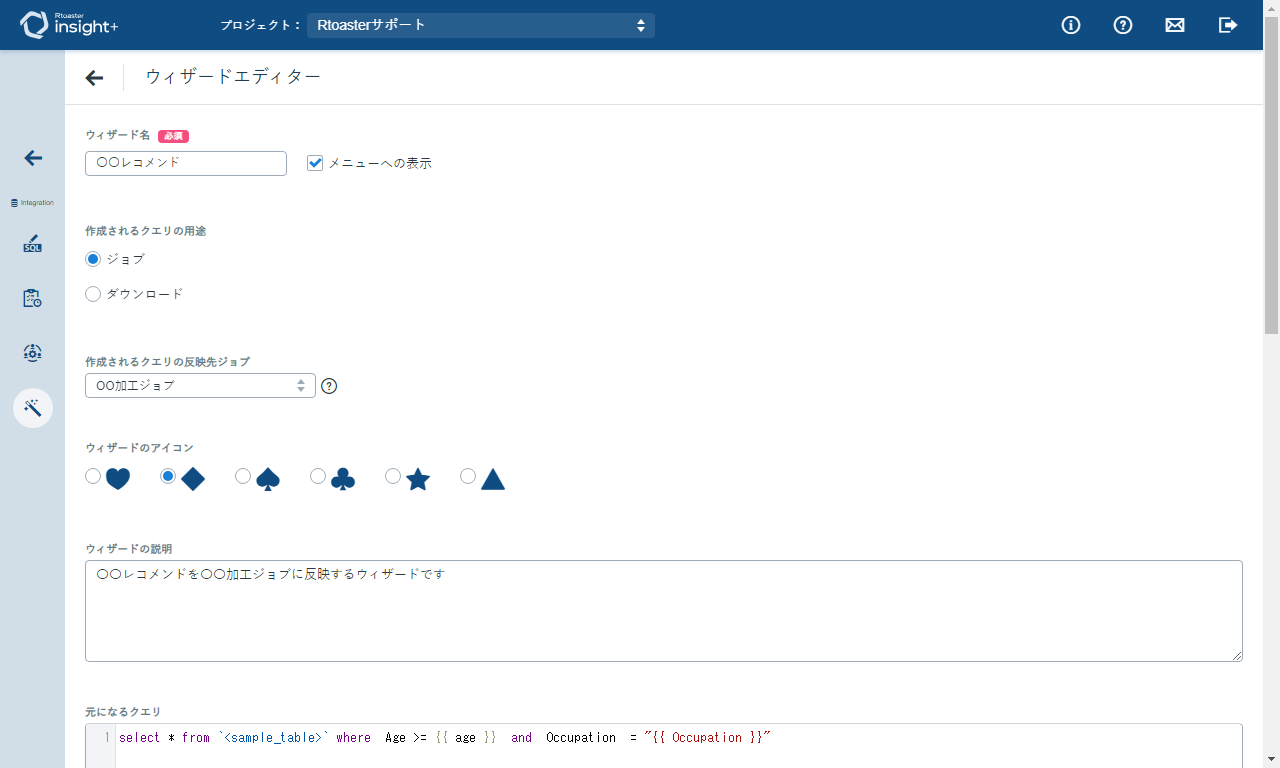Select the diamond wizard icon

click(168, 476)
